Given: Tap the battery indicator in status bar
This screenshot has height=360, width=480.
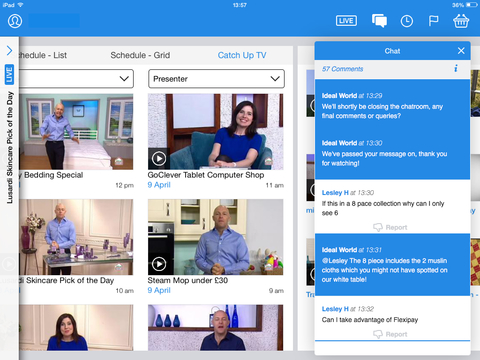Looking at the screenshot, I should pyautogui.click(x=472, y=5).
